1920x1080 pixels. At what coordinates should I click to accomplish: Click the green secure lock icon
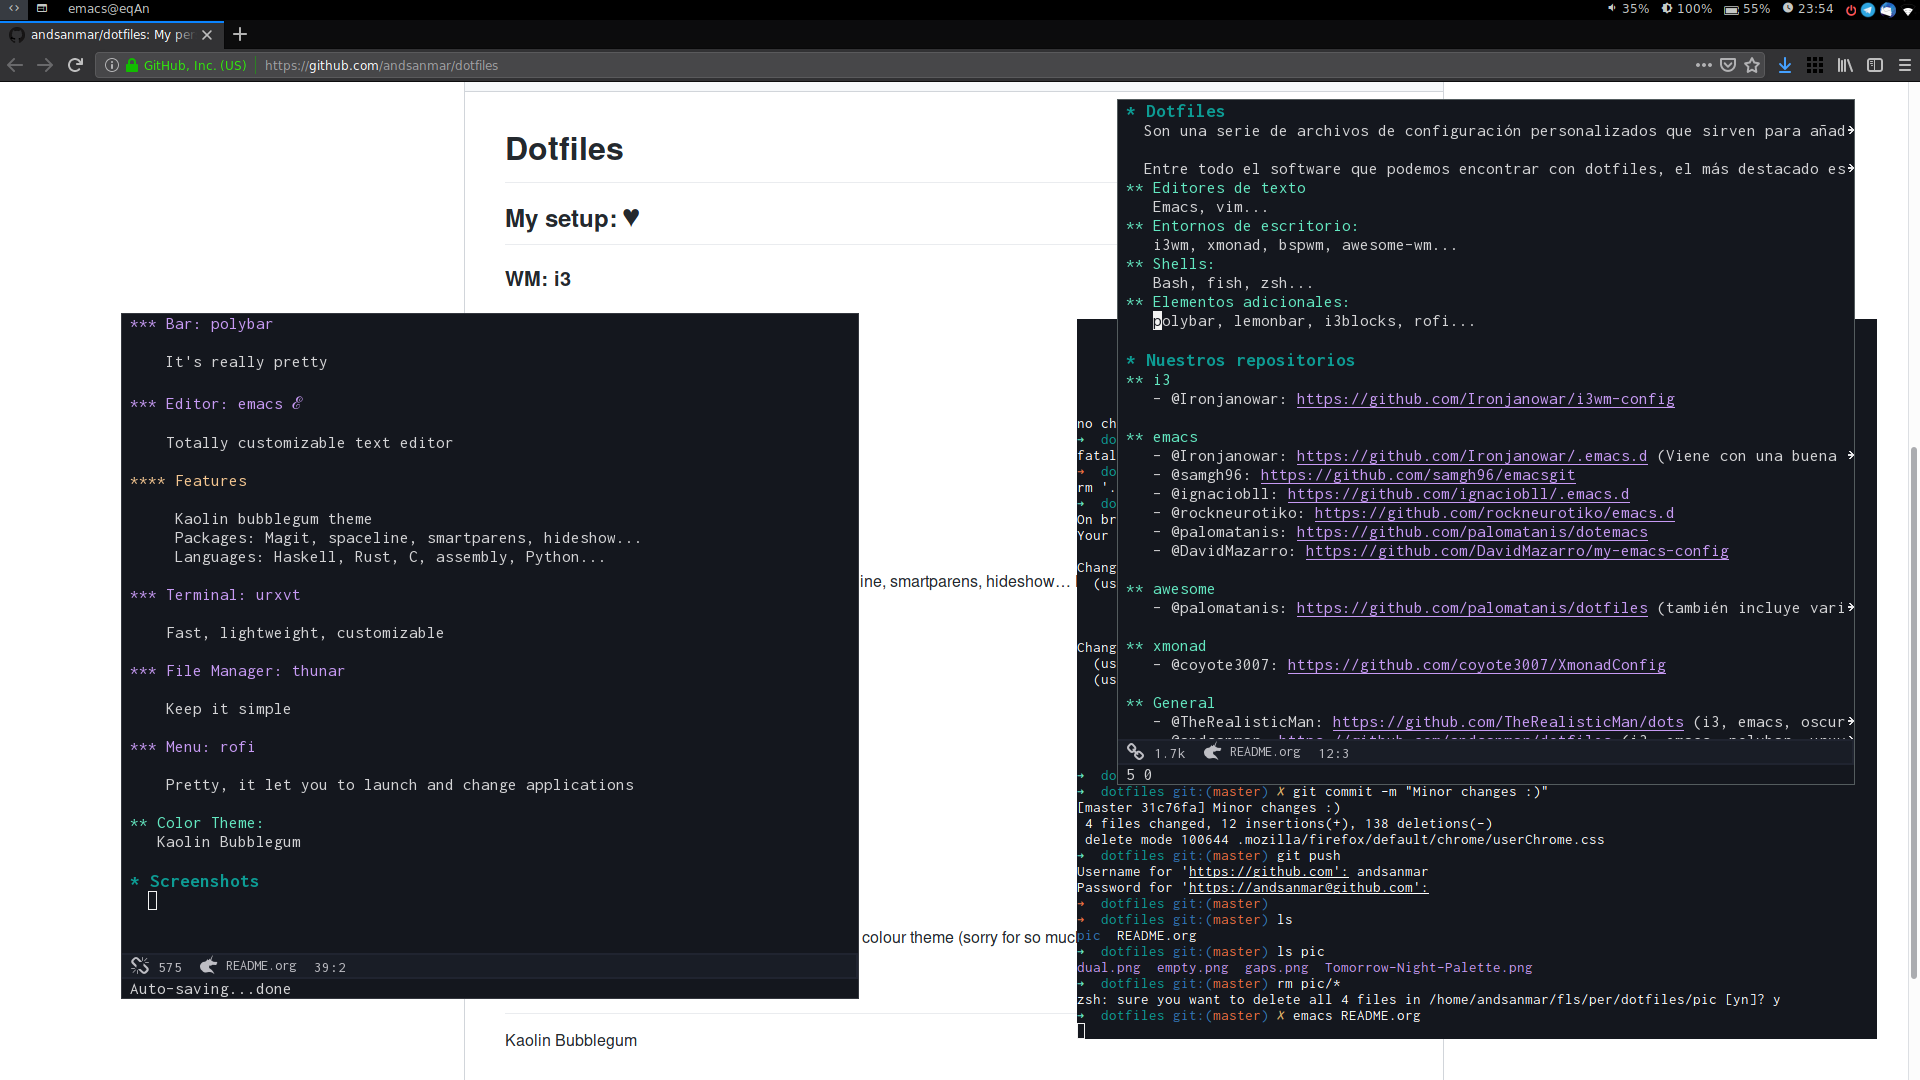pos(132,65)
